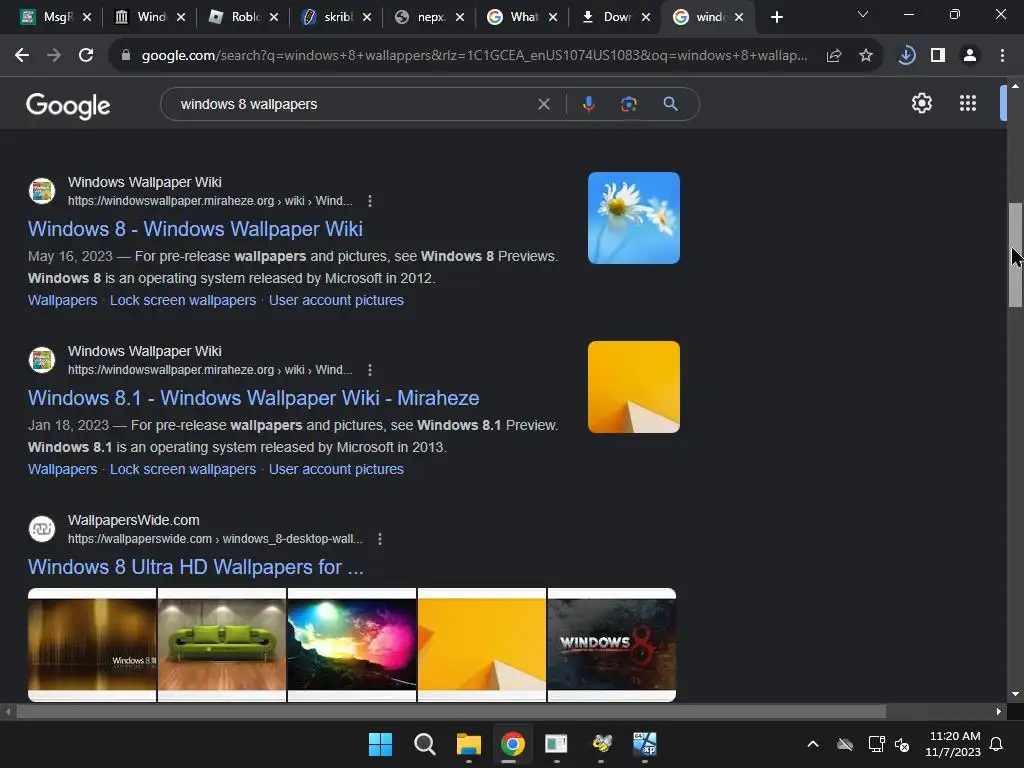Open Wallpapers sitelink under Windows 8 result
The width and height of the screenshot is (1024, 768).
62,300
